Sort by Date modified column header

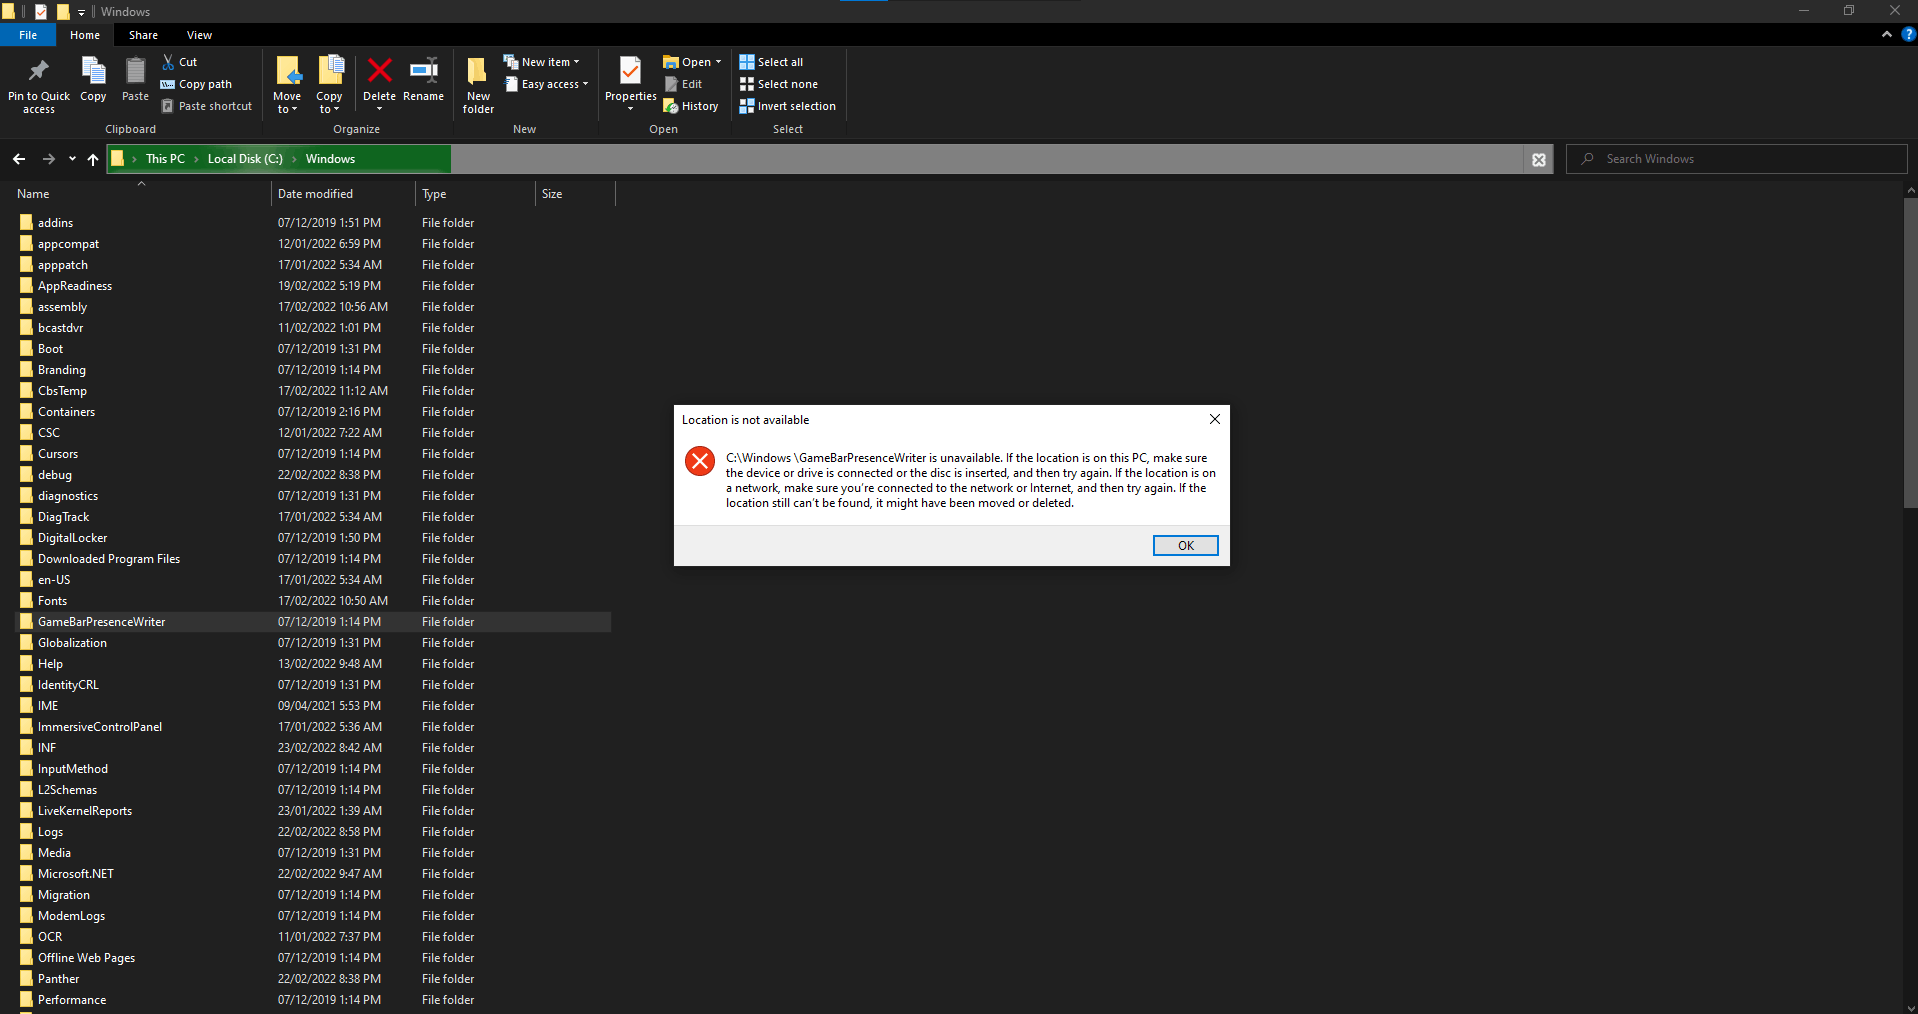pyautogui.click(x=343, y=194)
